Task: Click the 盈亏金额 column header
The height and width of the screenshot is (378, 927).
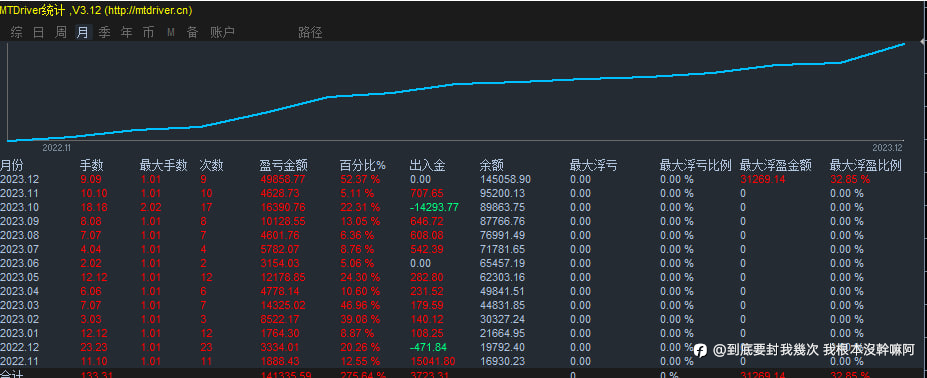Action: [x=284, y=166]
